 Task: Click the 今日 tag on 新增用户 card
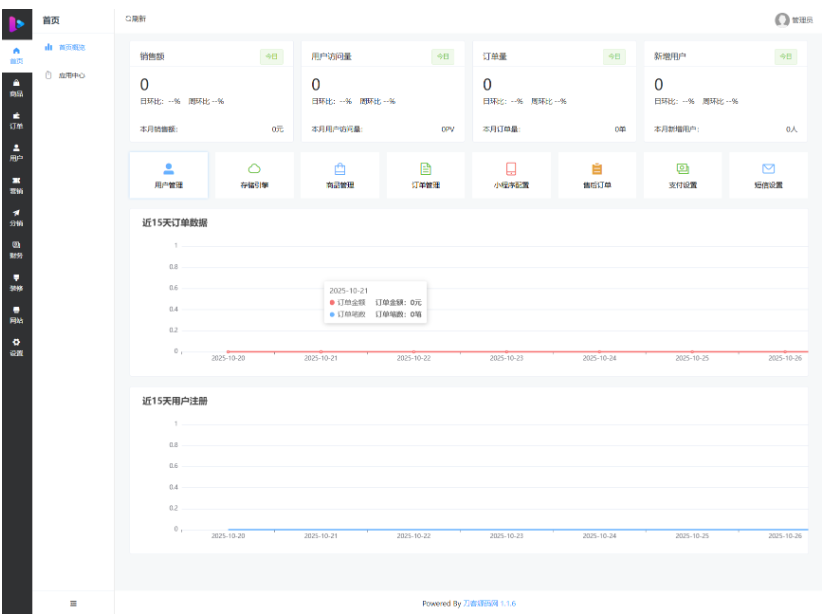pyautogui.click(x=786, y=57)
